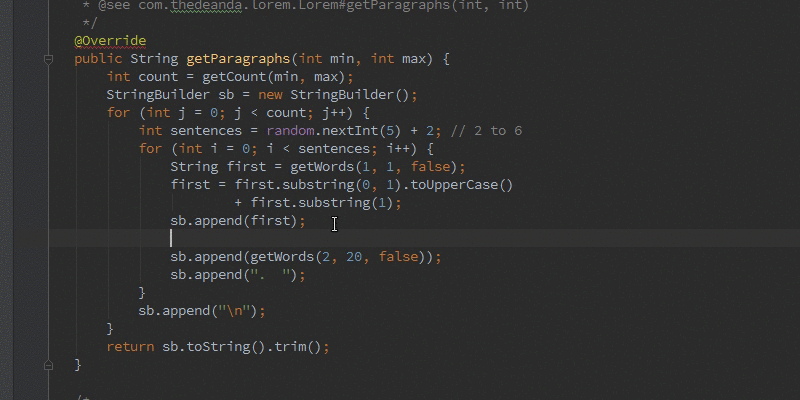Click the getParagraphs method name

tap(238, 59)
